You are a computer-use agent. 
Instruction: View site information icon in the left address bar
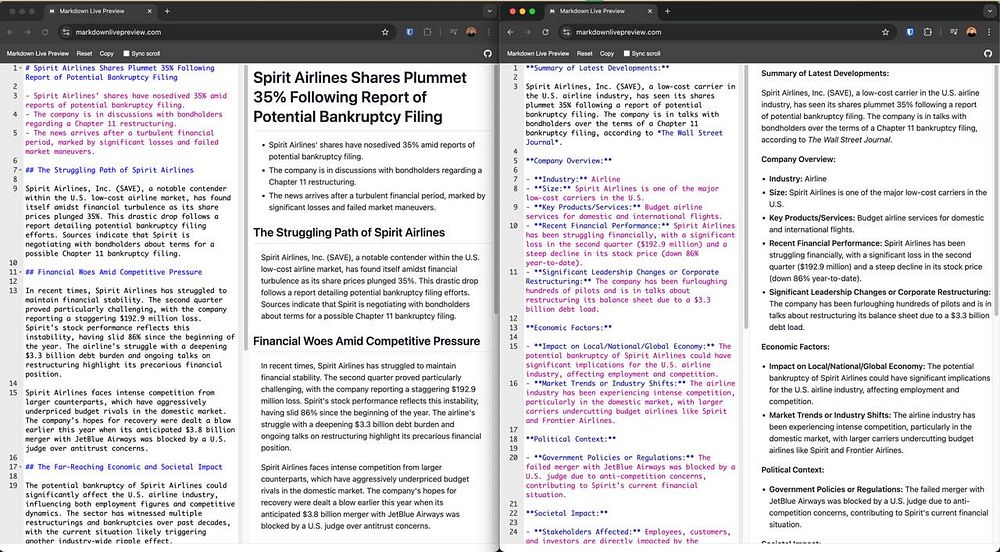click(65, 32)
